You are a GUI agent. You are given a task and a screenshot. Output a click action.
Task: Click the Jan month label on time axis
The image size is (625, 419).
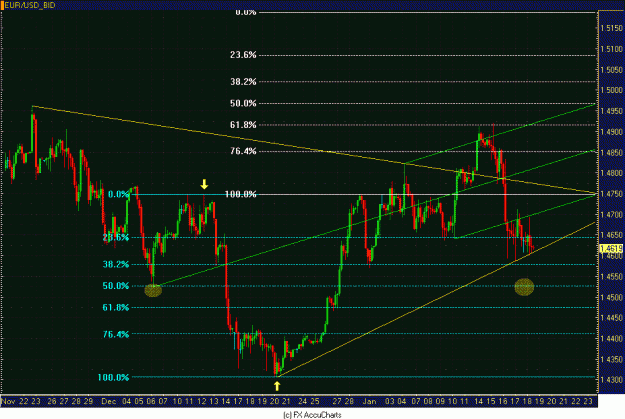pyautogui.click(x=369, y=401)
